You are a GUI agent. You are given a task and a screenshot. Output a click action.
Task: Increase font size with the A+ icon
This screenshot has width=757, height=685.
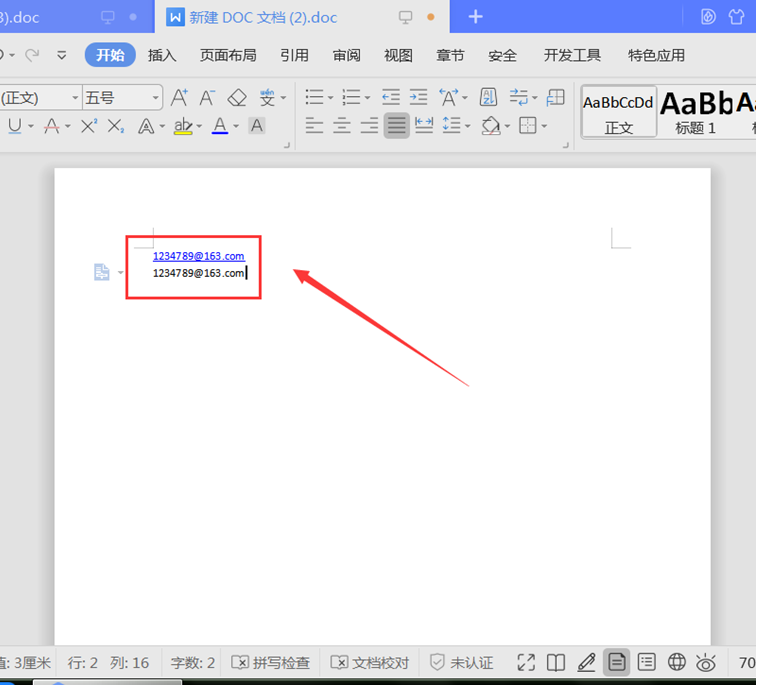click(180, 98)
